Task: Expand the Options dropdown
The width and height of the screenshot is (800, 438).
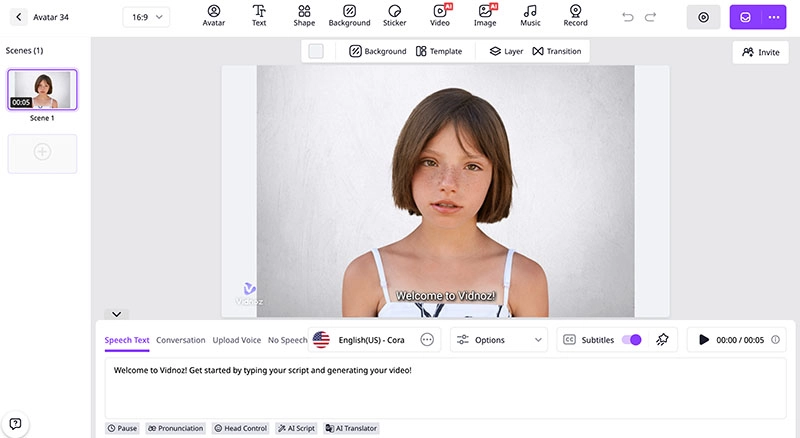Action: [499, 340]
